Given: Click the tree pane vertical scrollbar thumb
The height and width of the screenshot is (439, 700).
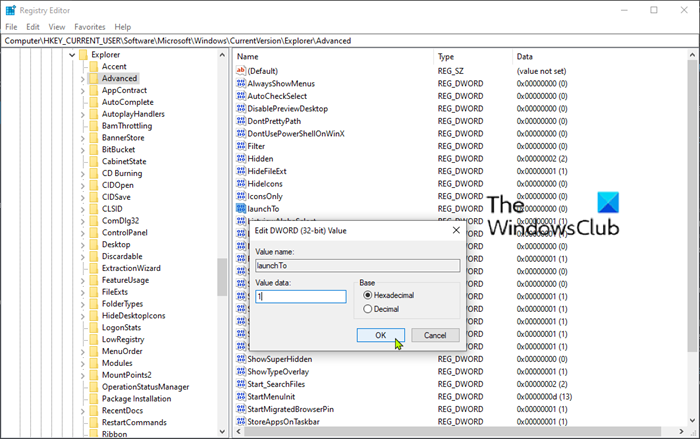Looking at the screenshot, I should point(222,277).
